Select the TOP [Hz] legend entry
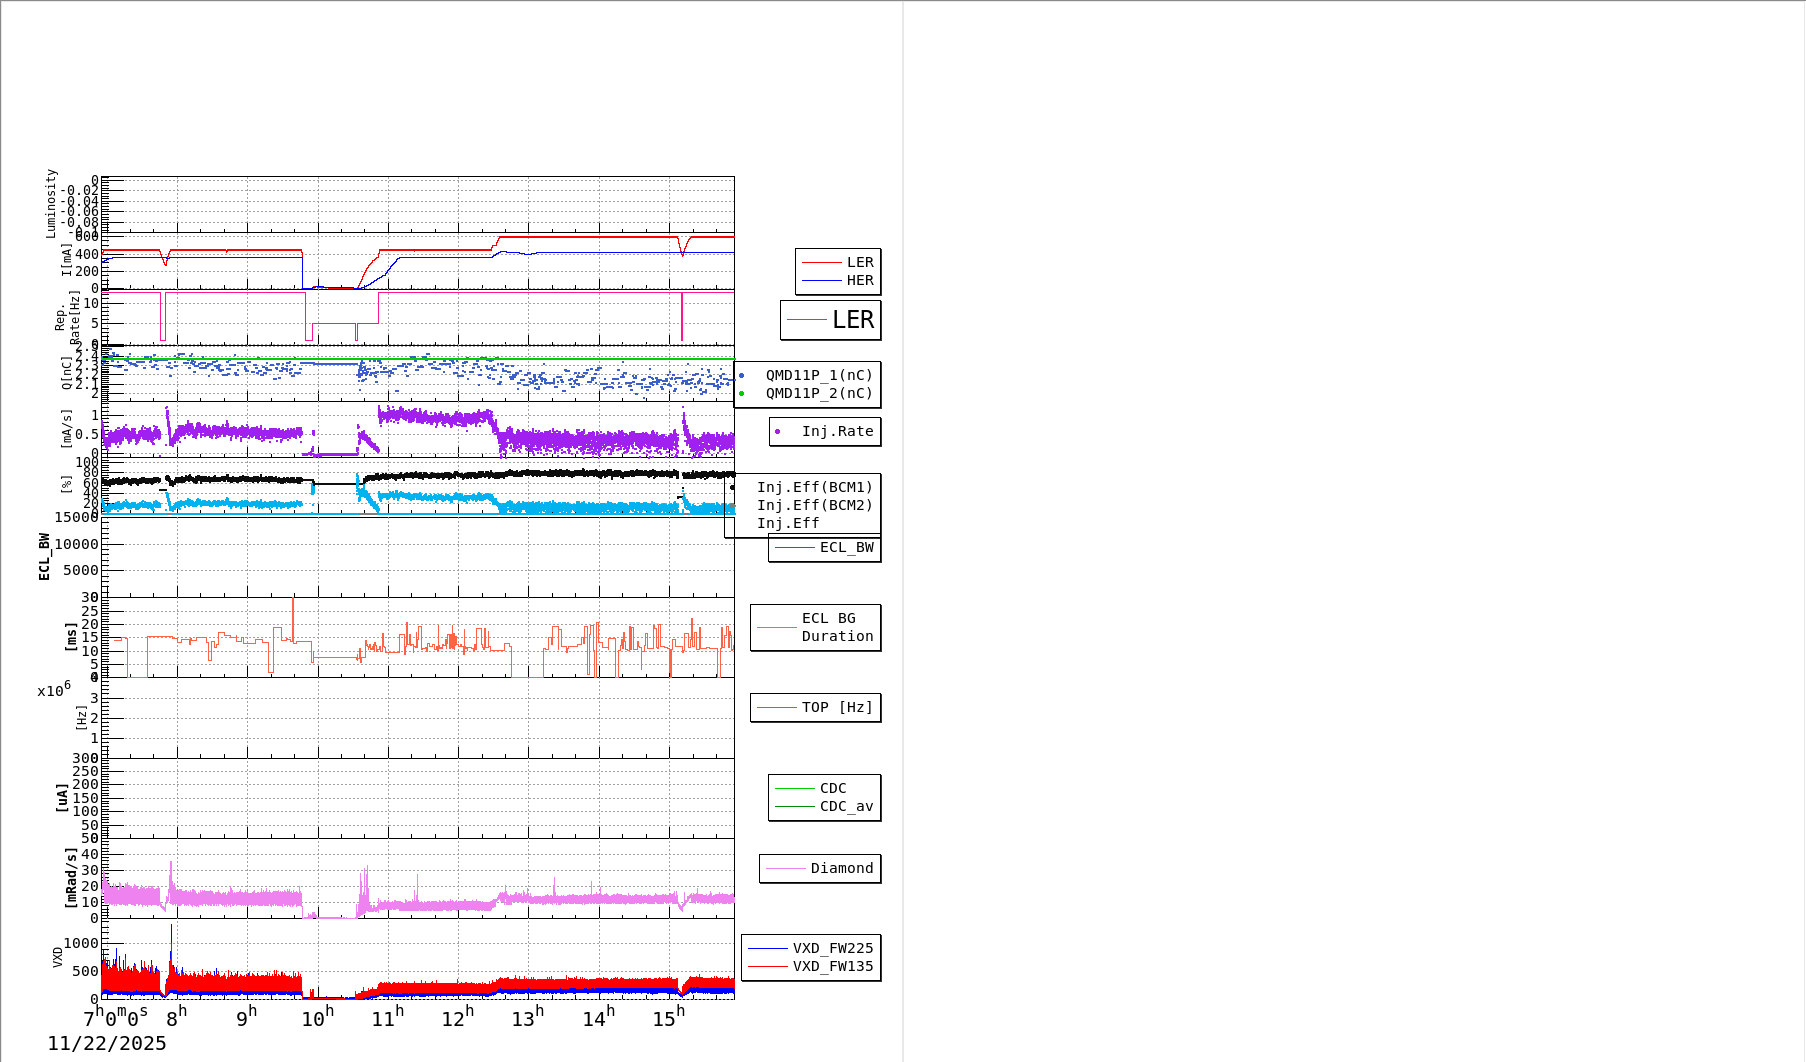 point(816,708)
